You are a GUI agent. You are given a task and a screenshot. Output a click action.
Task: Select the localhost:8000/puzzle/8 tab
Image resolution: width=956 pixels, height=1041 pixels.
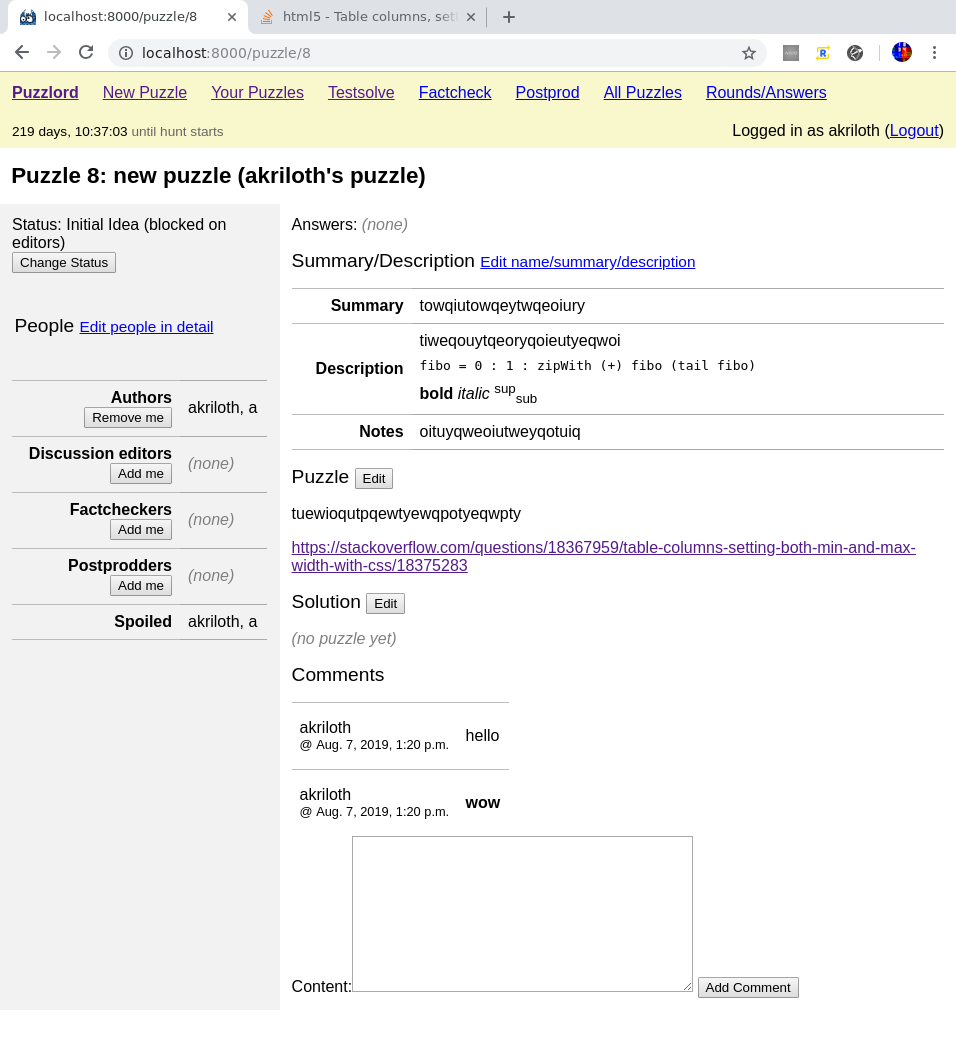(126, 17)
